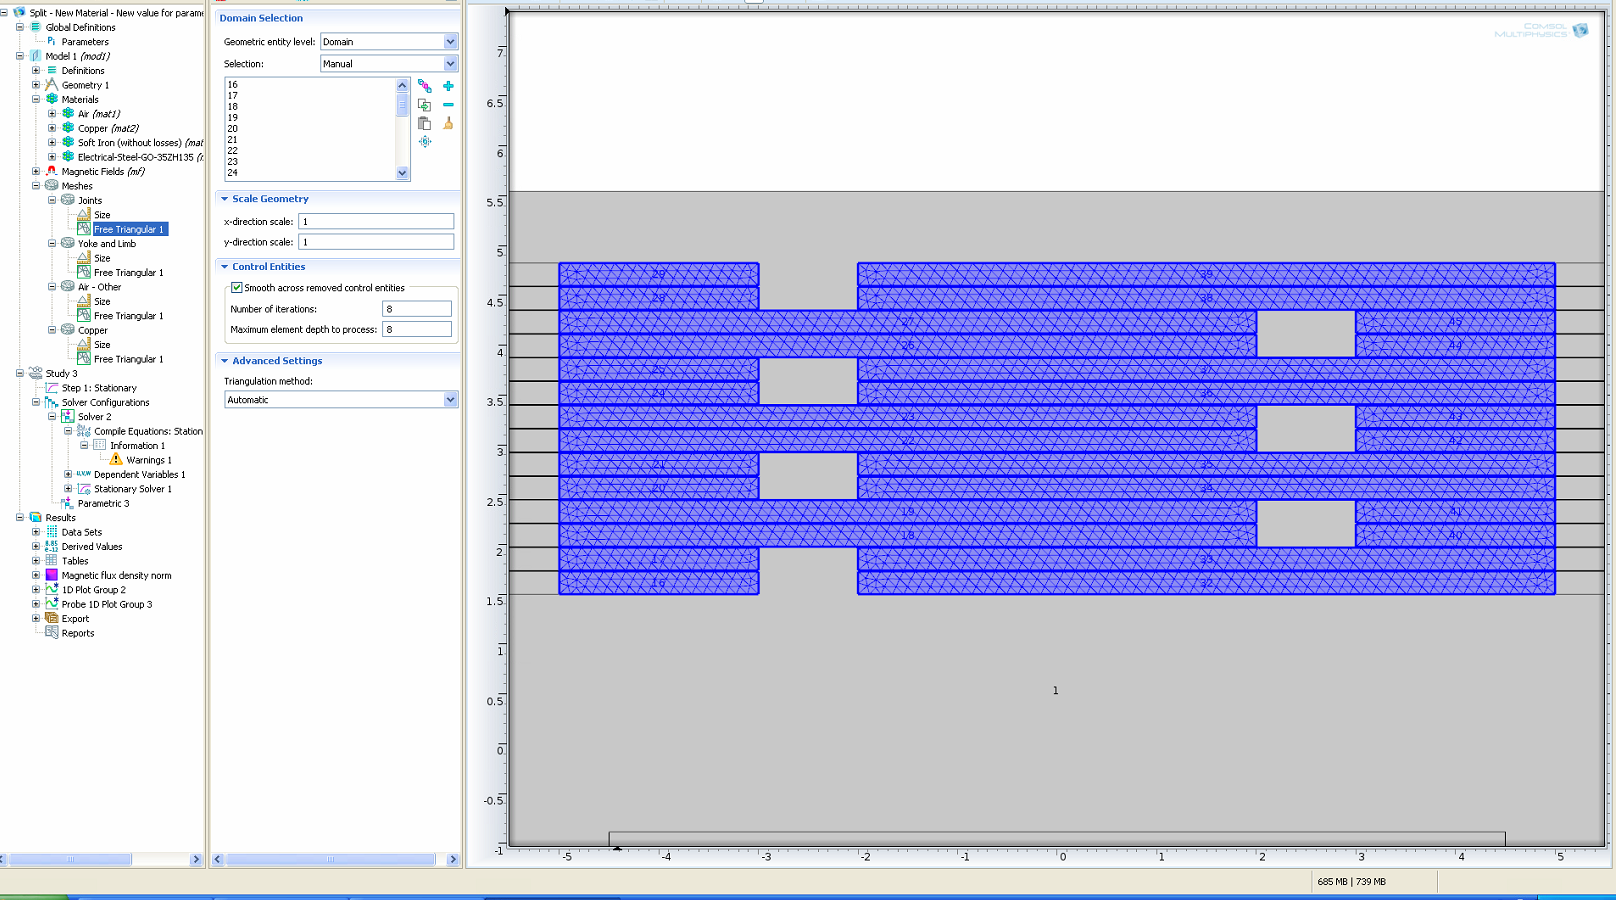This screenshot has height=900, width=1616.
Task: Select the Stationary Solver 1 node
Action: coord(132,489)
